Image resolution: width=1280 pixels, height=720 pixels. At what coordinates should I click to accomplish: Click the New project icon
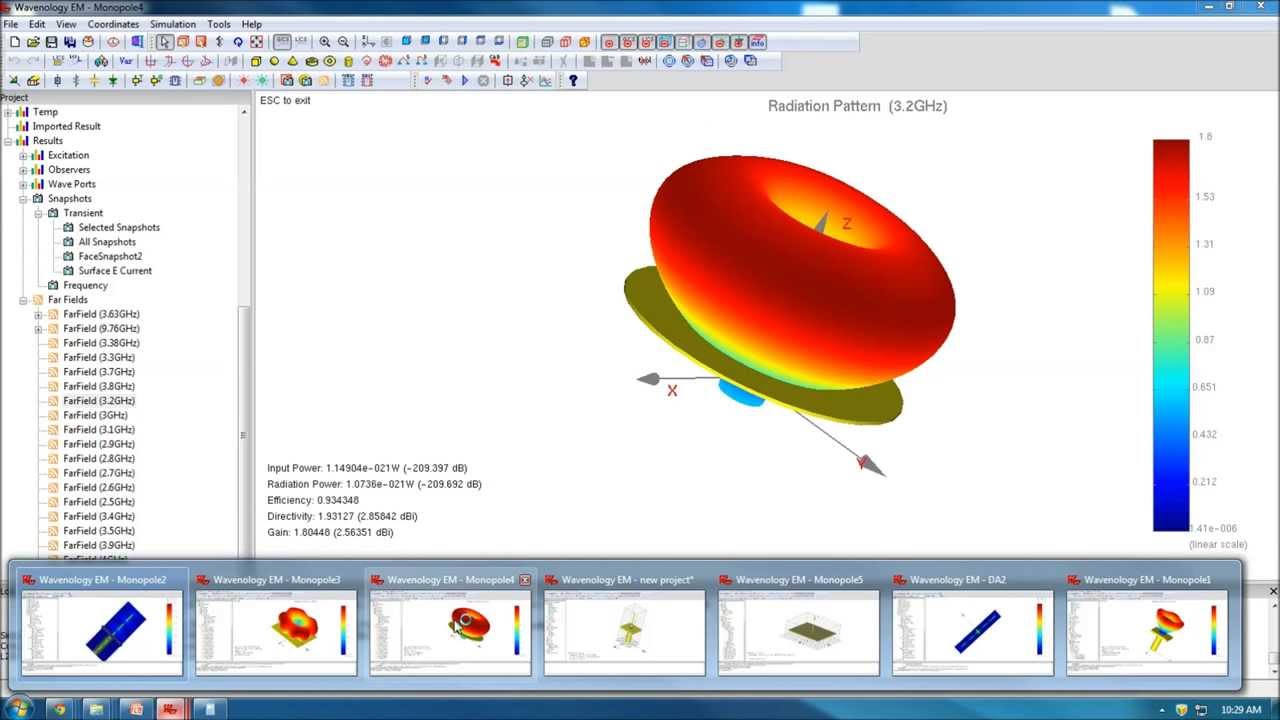(14, 42)
